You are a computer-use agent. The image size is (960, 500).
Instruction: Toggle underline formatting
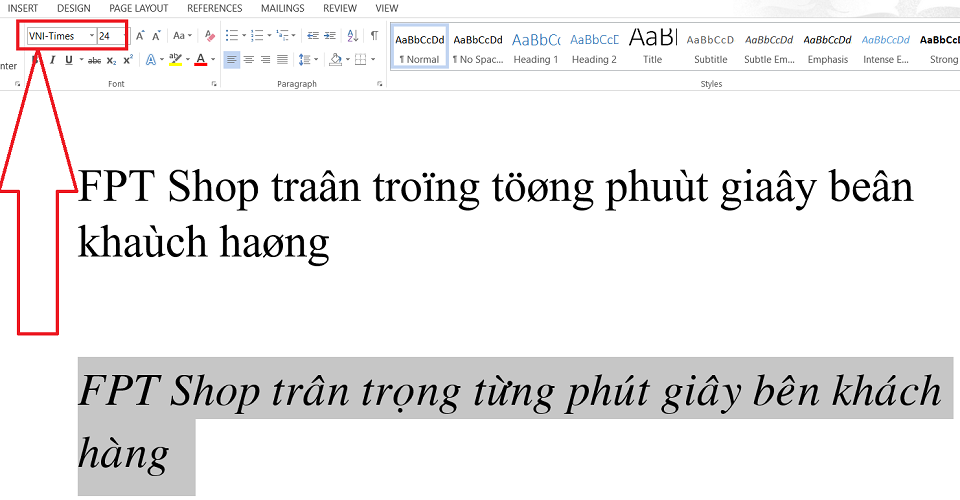point(69,60)
